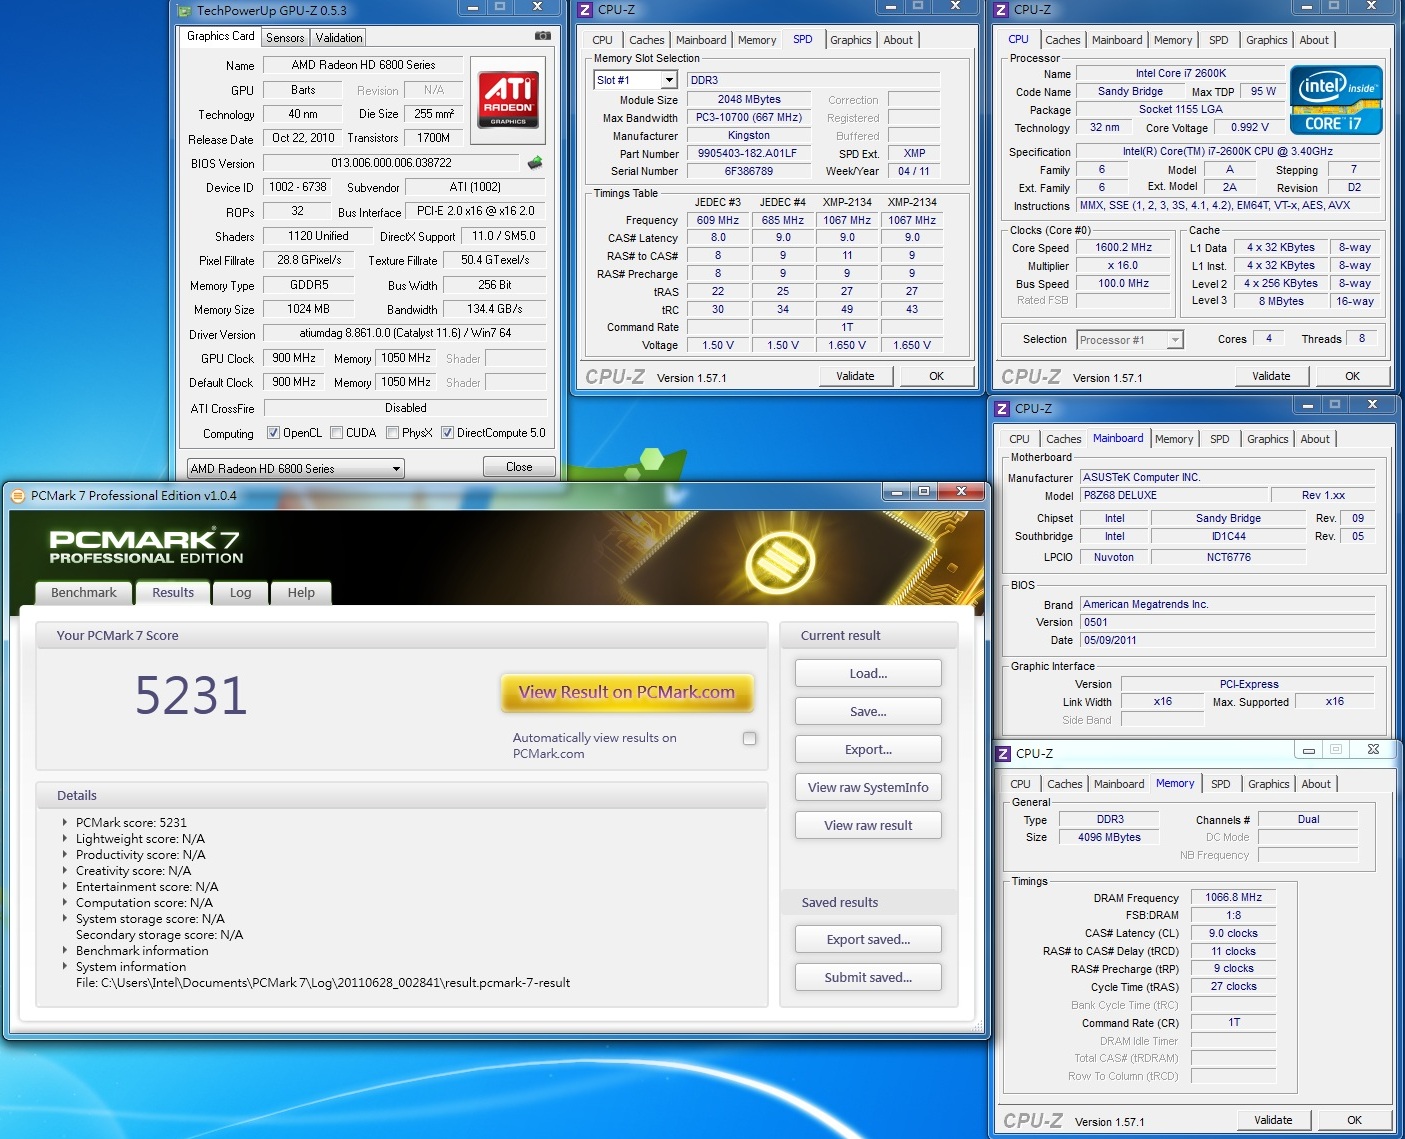Image resolution: width=1405 pixels, height=1139 pixels.
Task: Click the ATI Radeon graphics logo
Action: point(508,99)
